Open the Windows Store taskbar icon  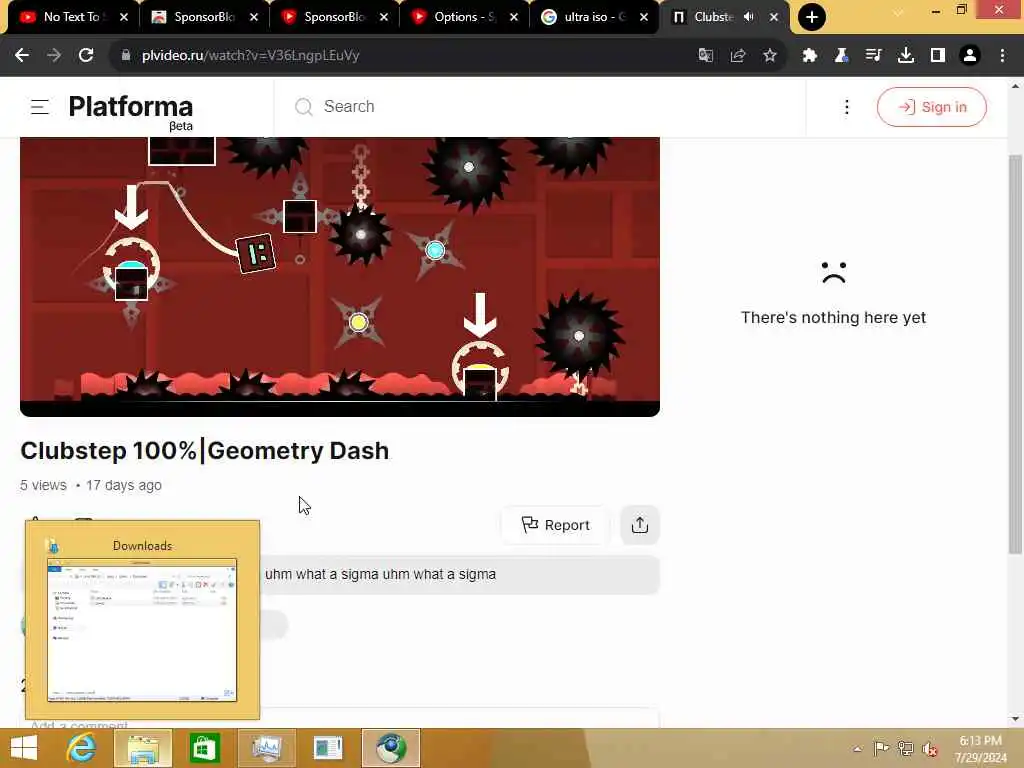click(x=204, y=748)
